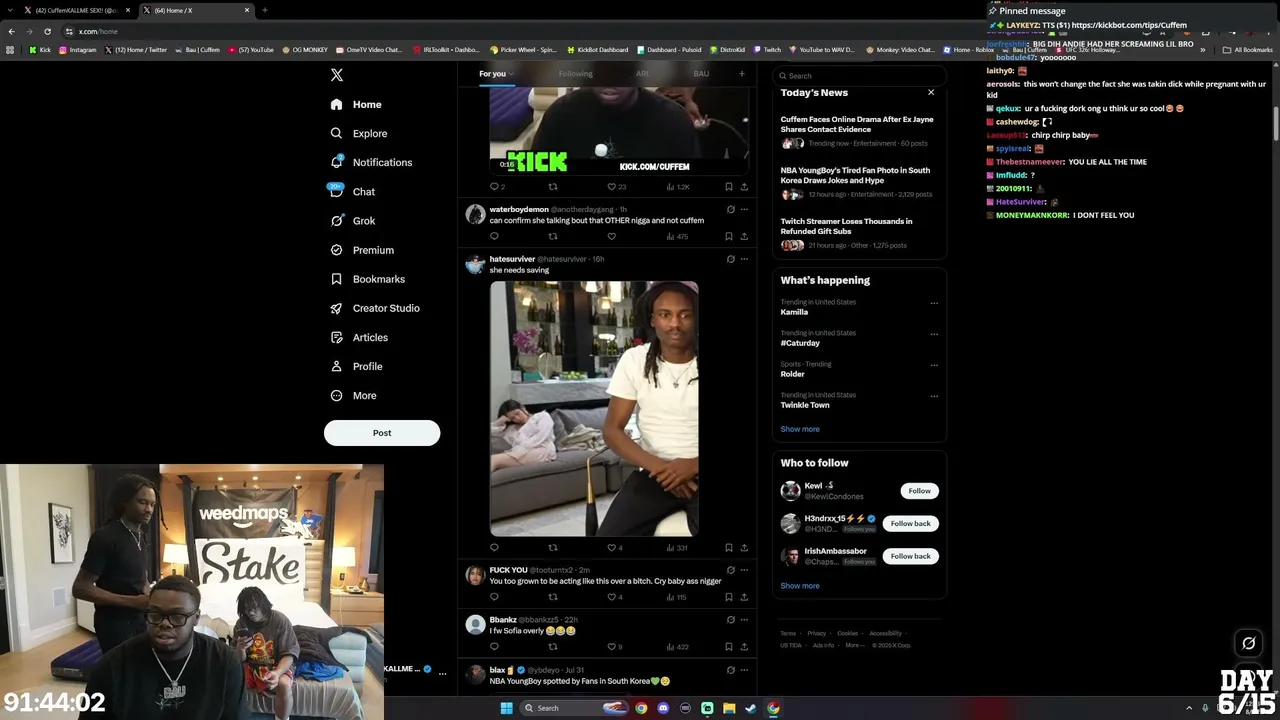This screenshot has width=1280, height=720.
Task: Share the Bbankz post
Action: click(744, 647)
